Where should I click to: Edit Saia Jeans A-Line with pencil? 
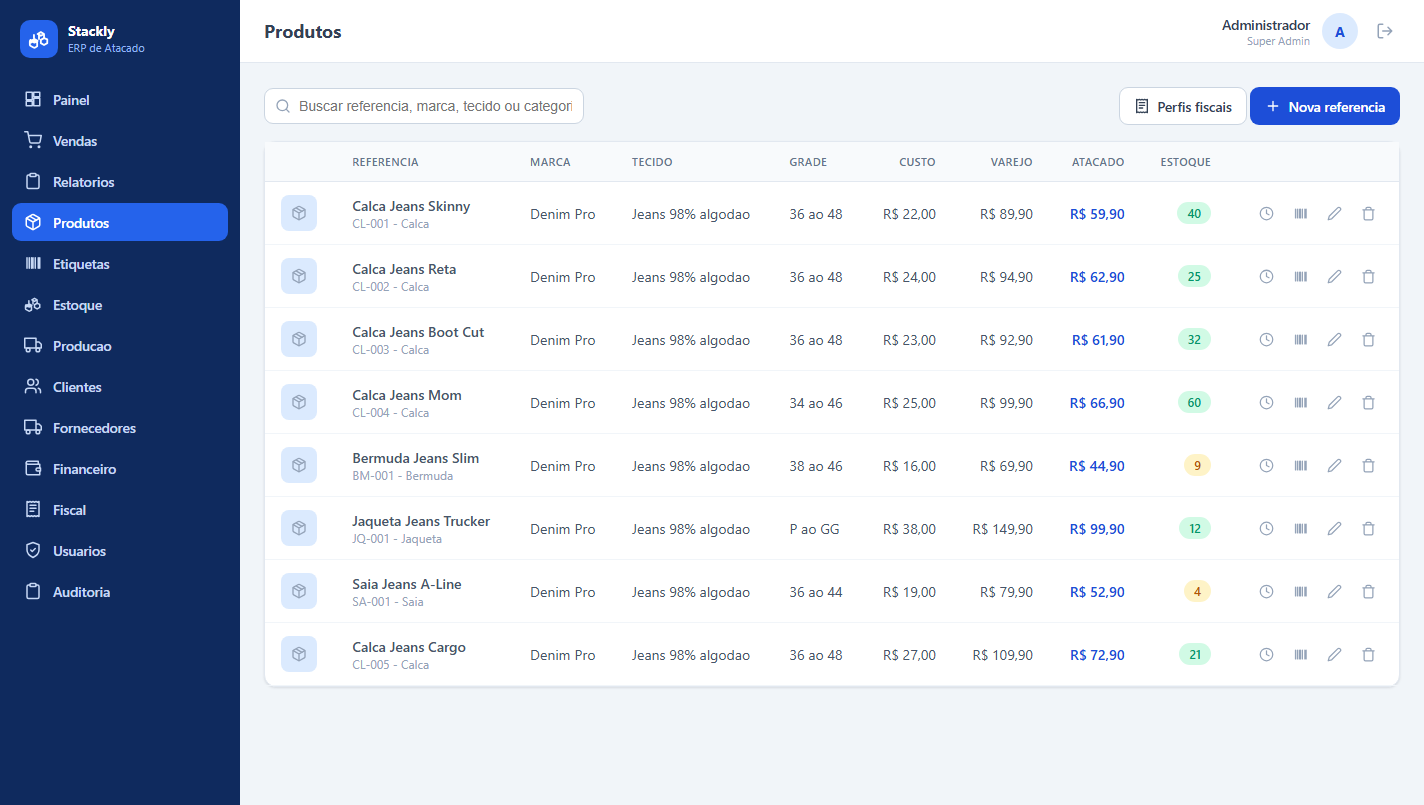[x=1334, y=591]
